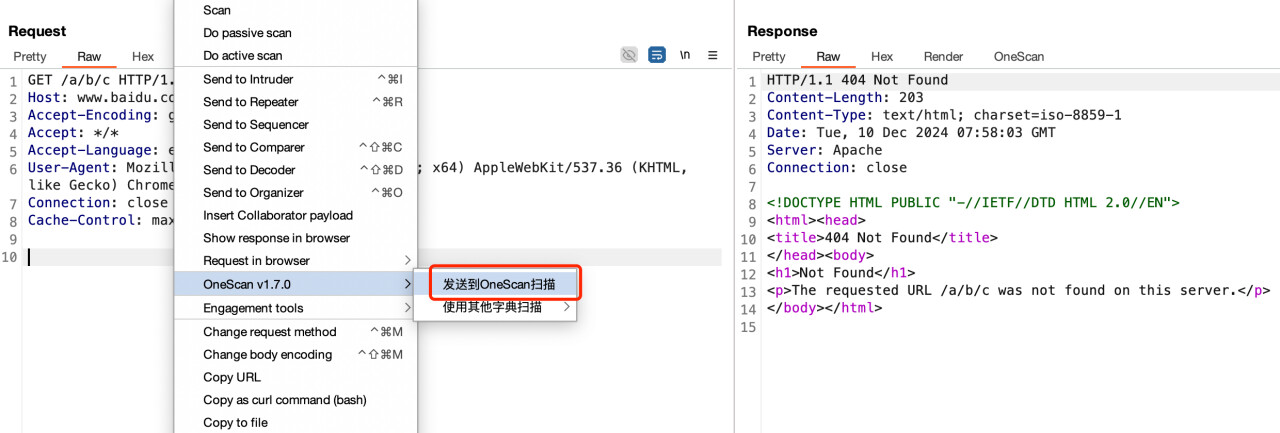Select Send to Repeater in context menu
The height and width of the screenshot is (433, 1280).
click(250, 102)
